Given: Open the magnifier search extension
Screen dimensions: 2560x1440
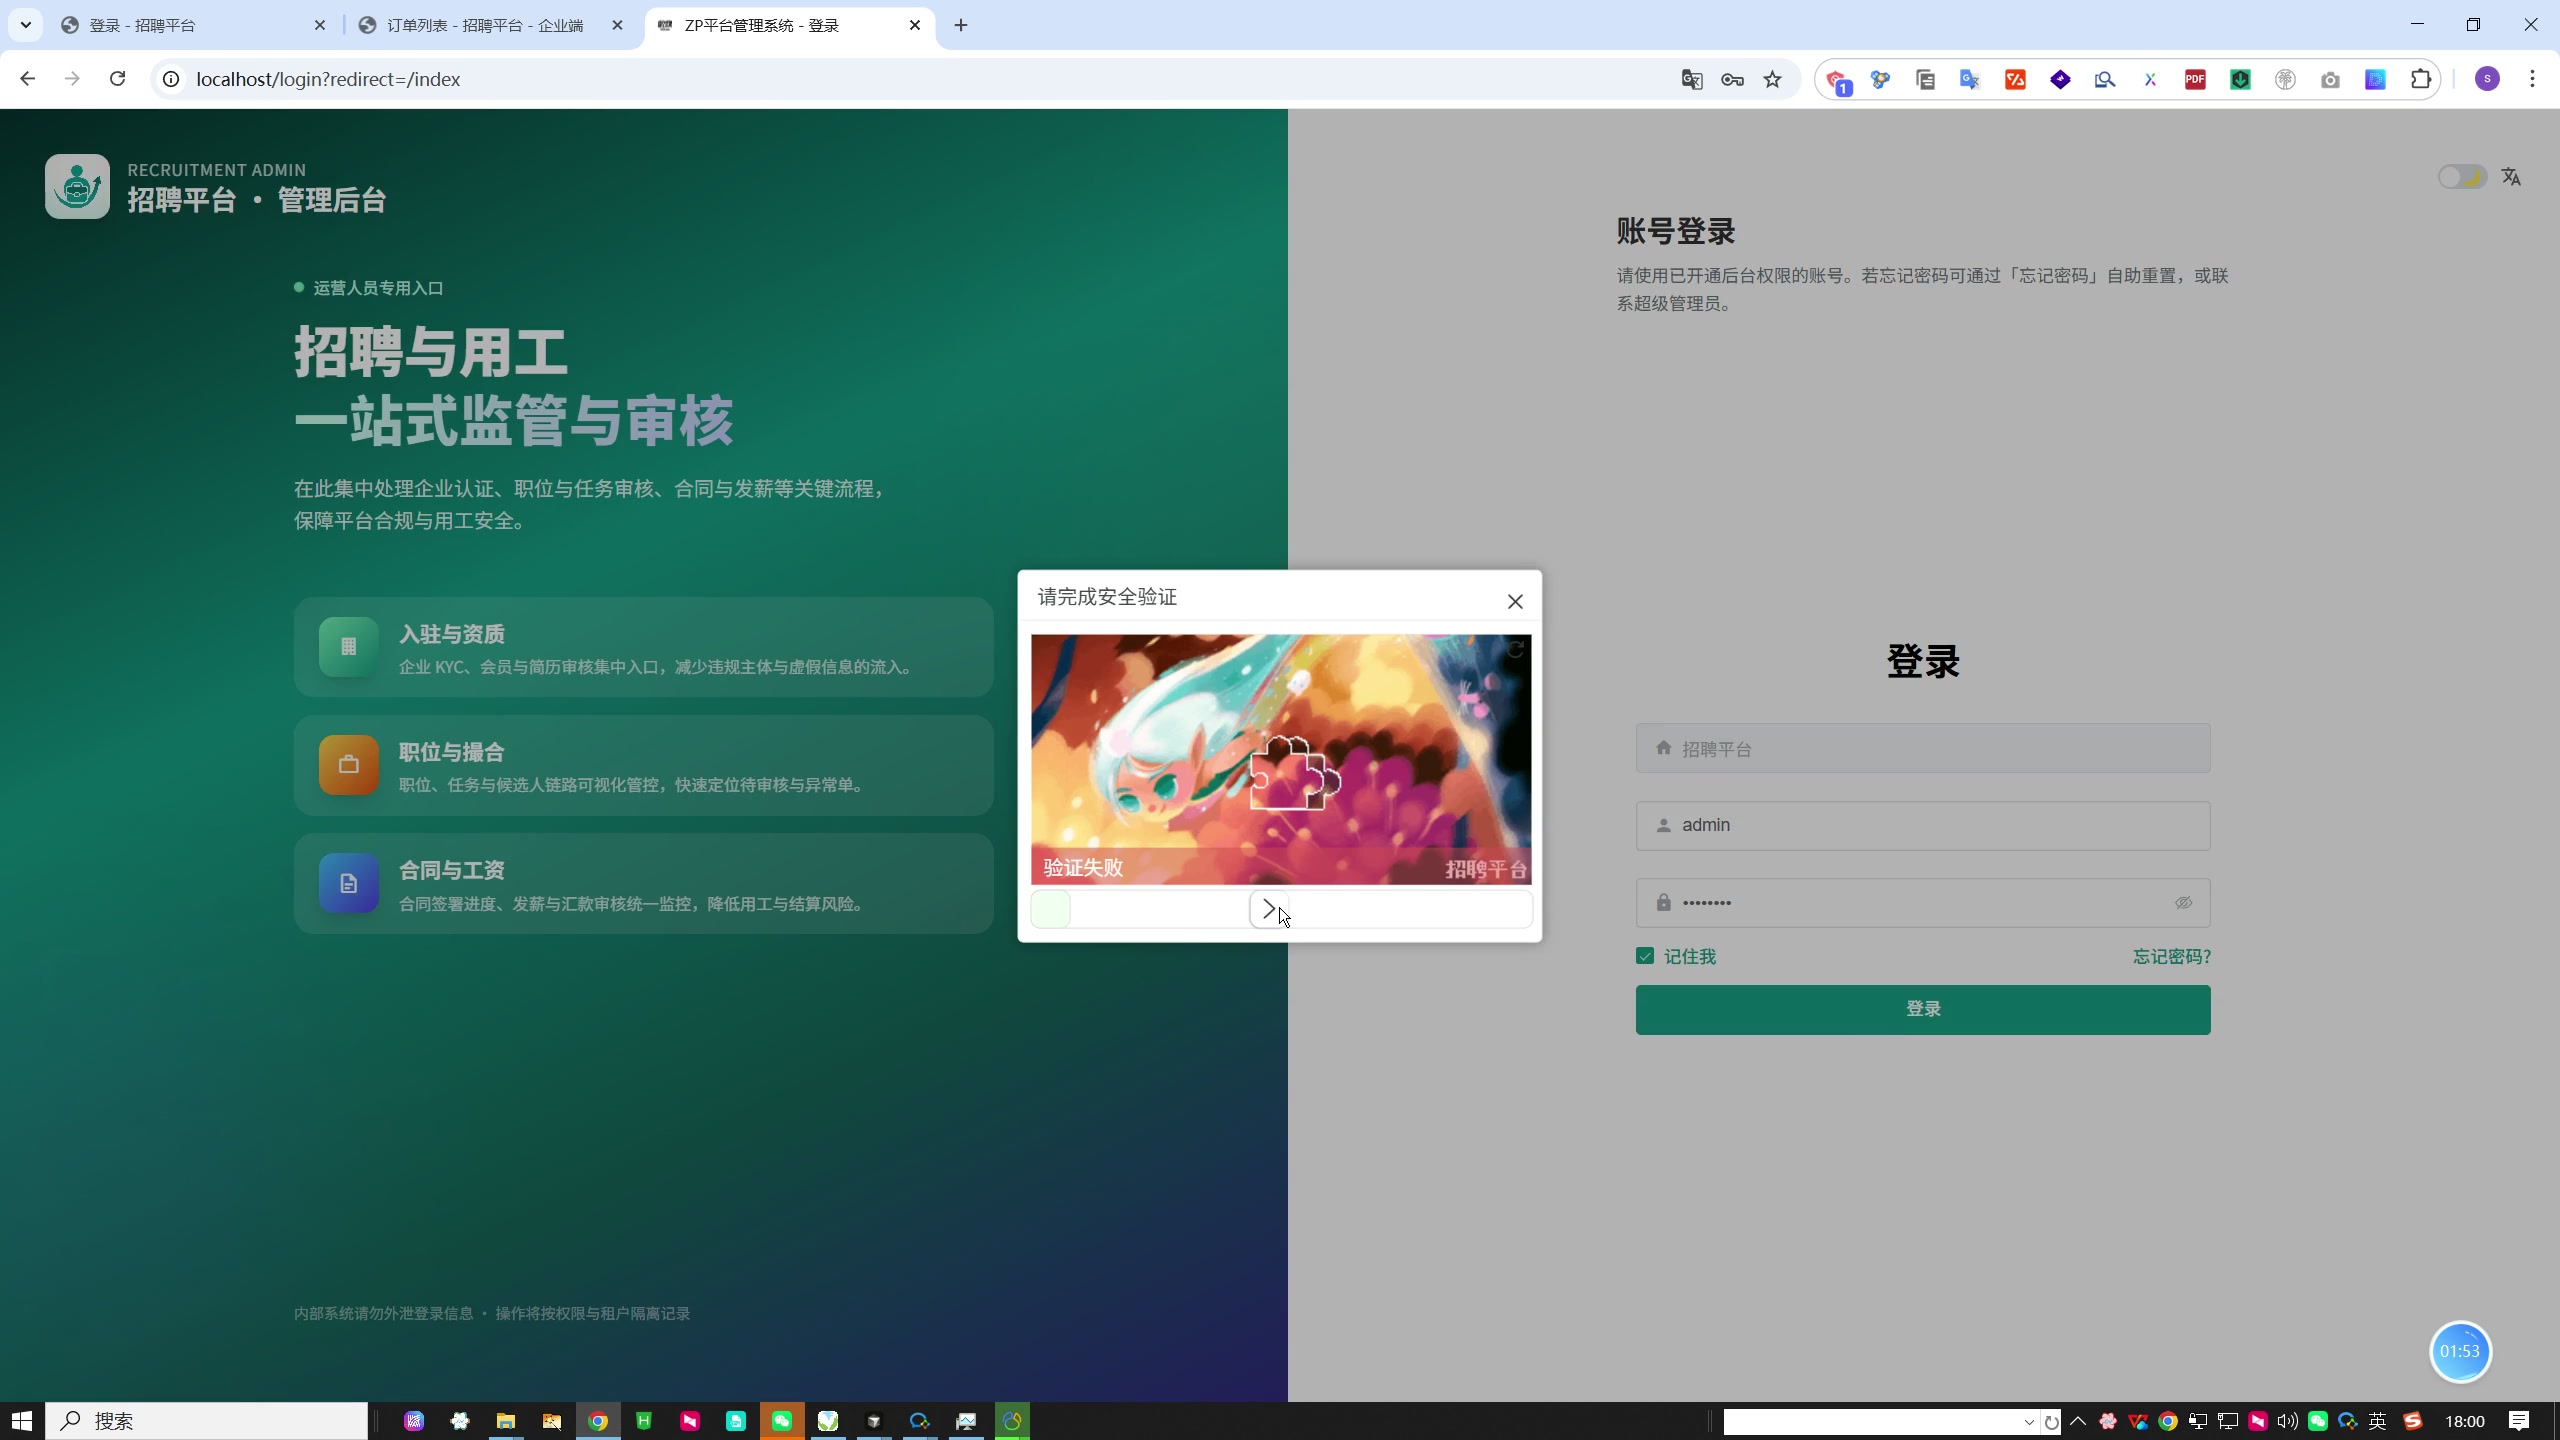Looking at the screenshot, I should click(x=2105, y=79).
